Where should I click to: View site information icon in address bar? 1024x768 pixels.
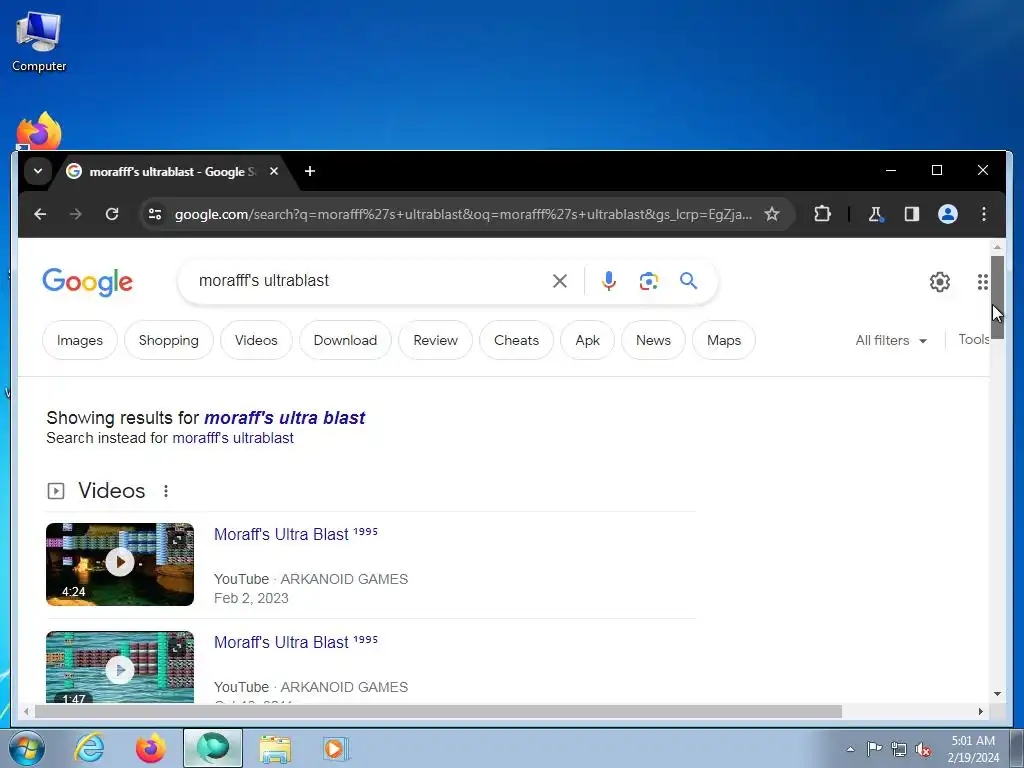[155, 214]
